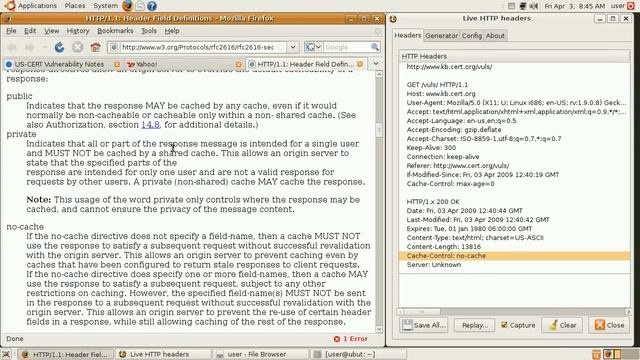The width and height of the screenshot is (640, 360).
Task: Click the Help icon in top panel
Action: 152,6
